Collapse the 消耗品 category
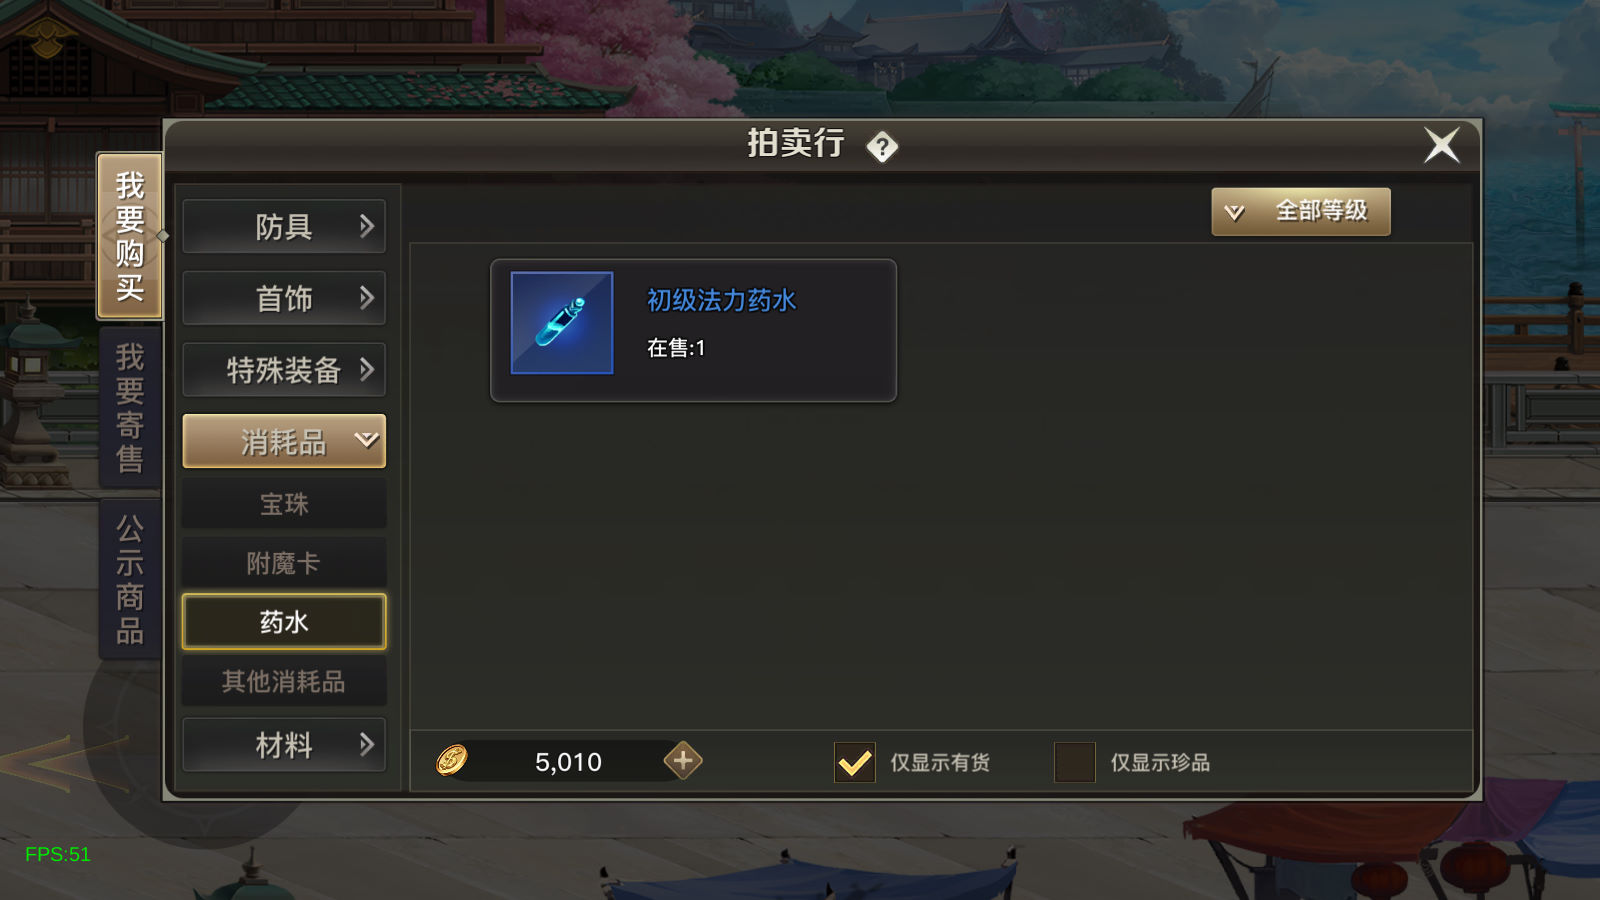This screenshot has width=1600, height=900. 284,441
